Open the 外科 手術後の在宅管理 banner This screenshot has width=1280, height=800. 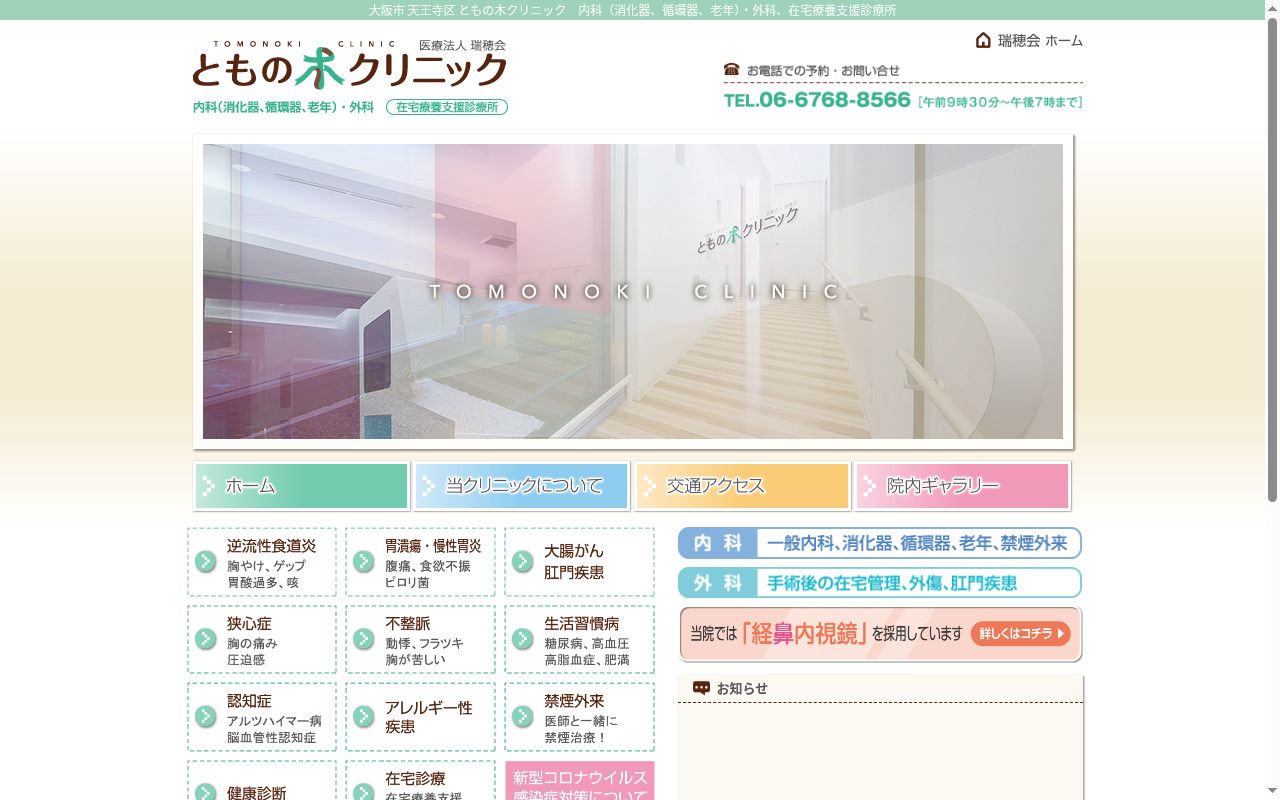[x=880, y=583]
